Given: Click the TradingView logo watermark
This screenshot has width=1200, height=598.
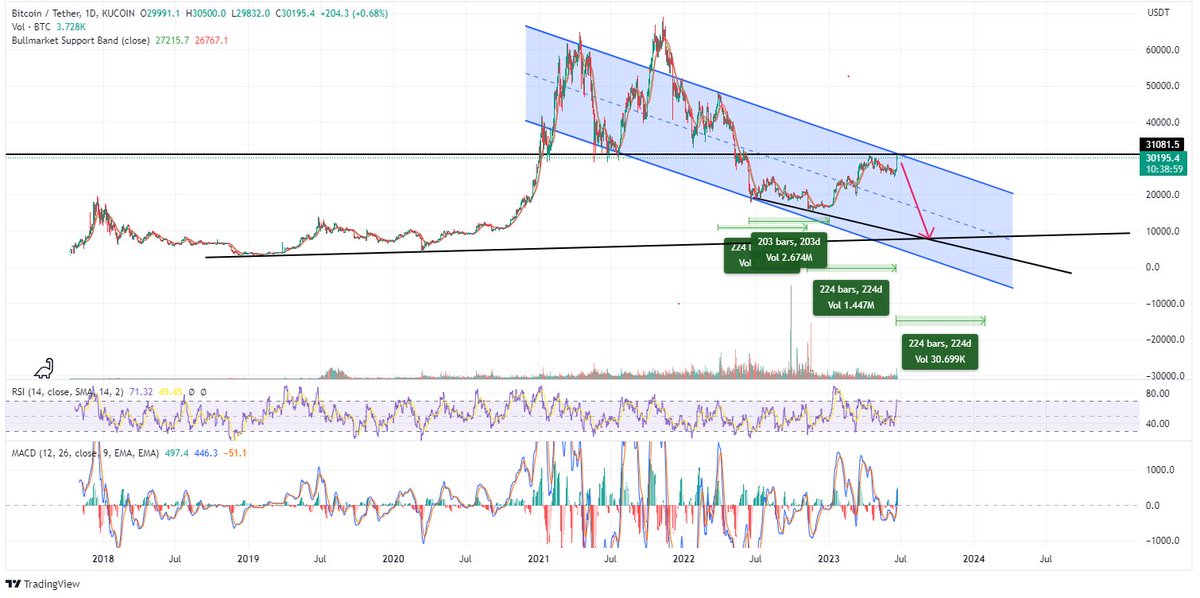Looking at the screenshot, I should [44, 583].
